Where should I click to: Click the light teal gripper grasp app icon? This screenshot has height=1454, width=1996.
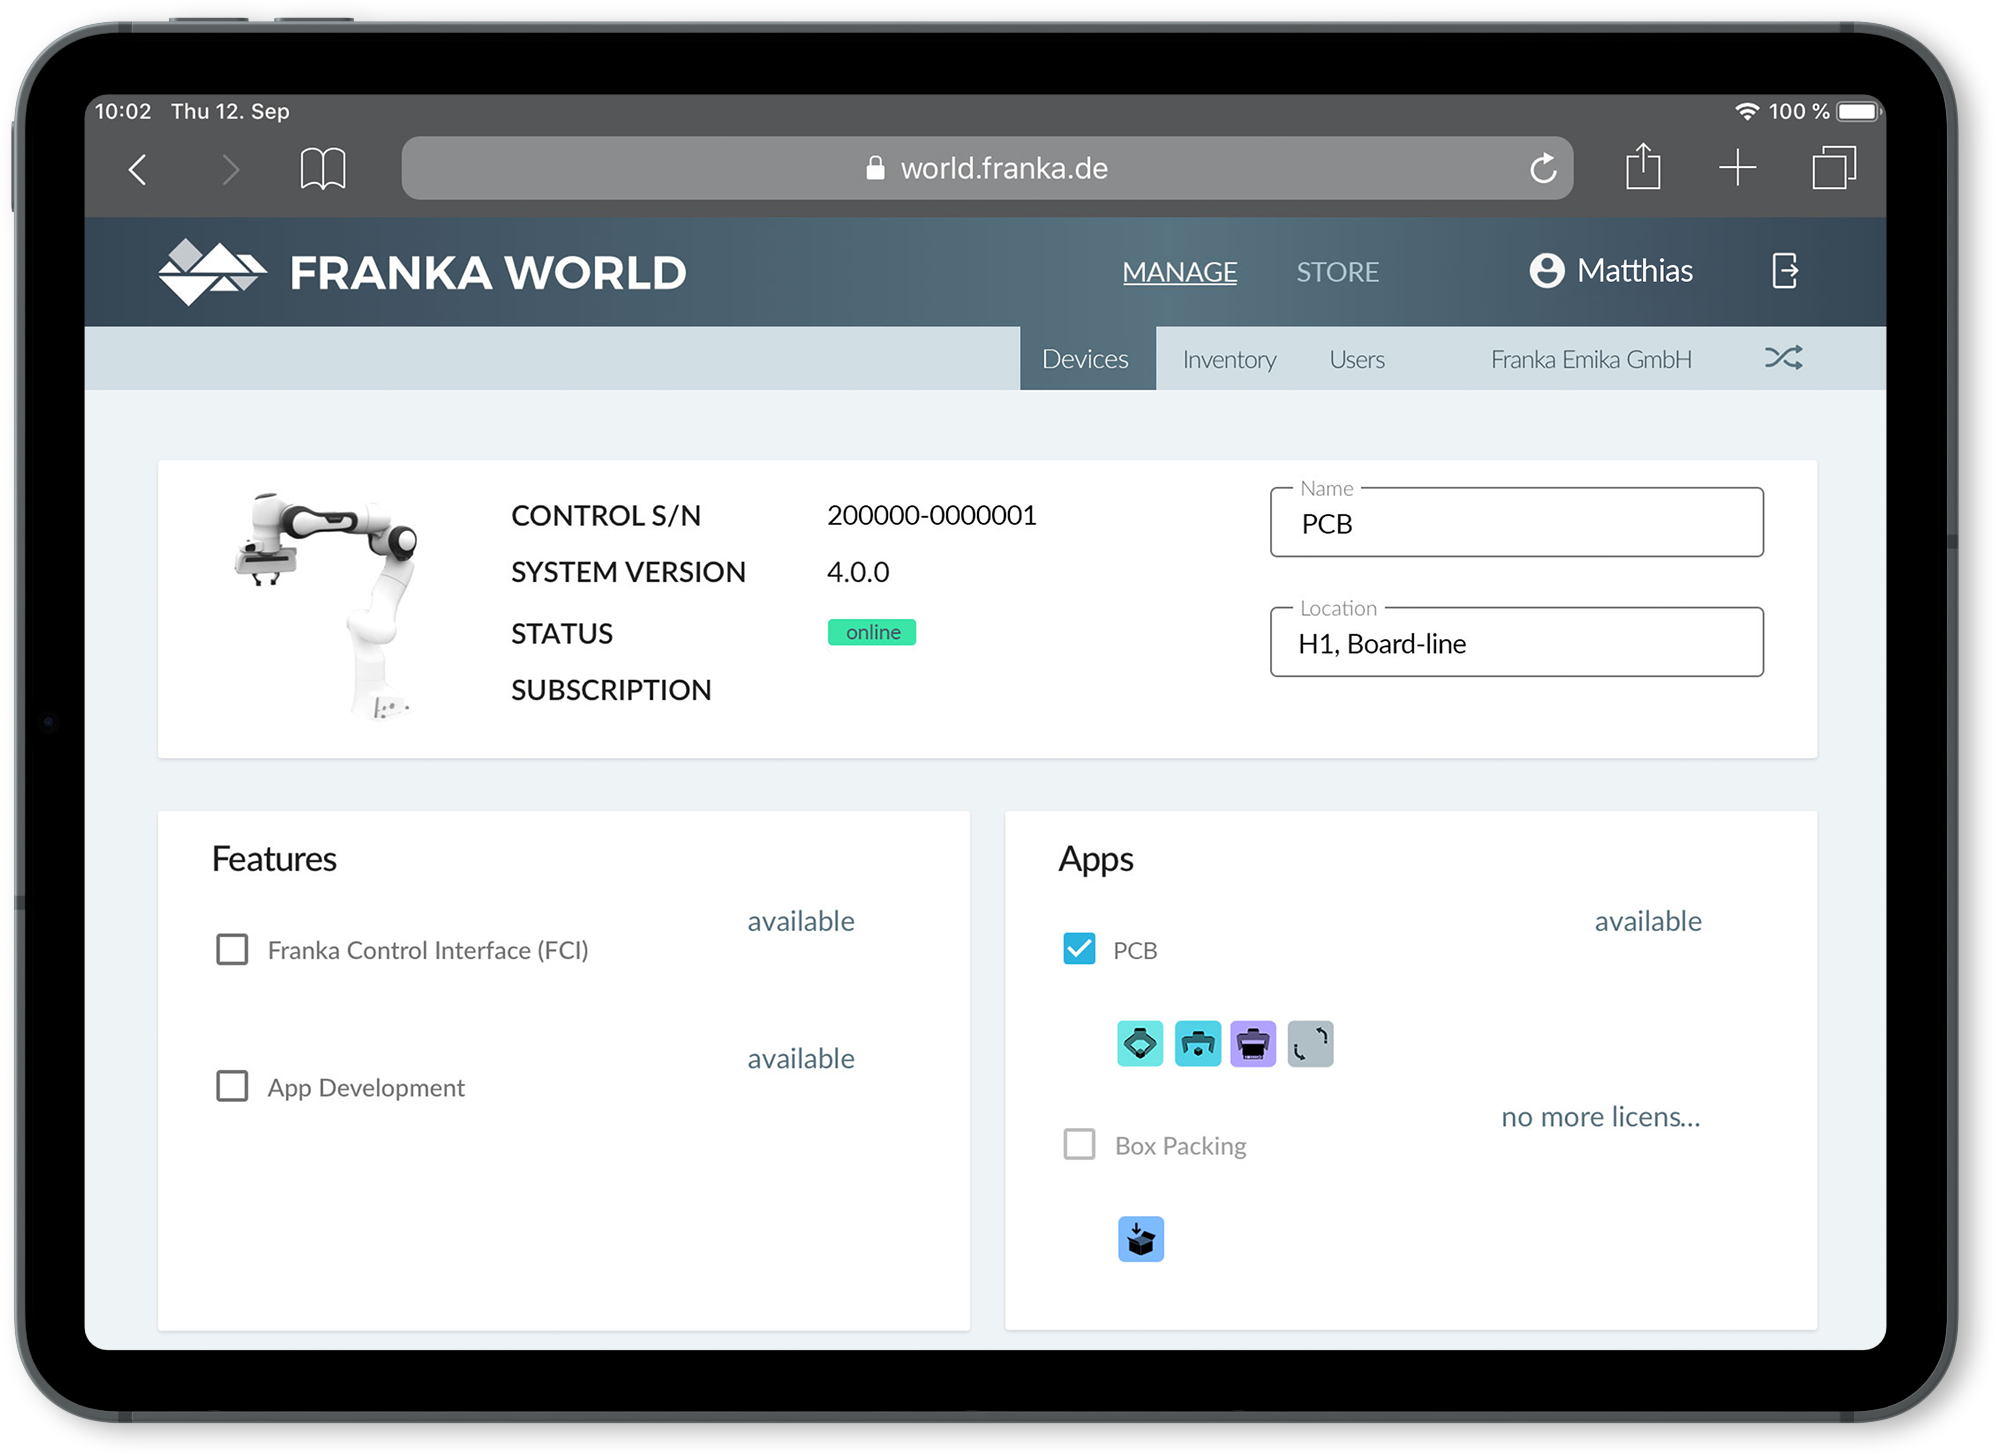coord(1140,1044)
